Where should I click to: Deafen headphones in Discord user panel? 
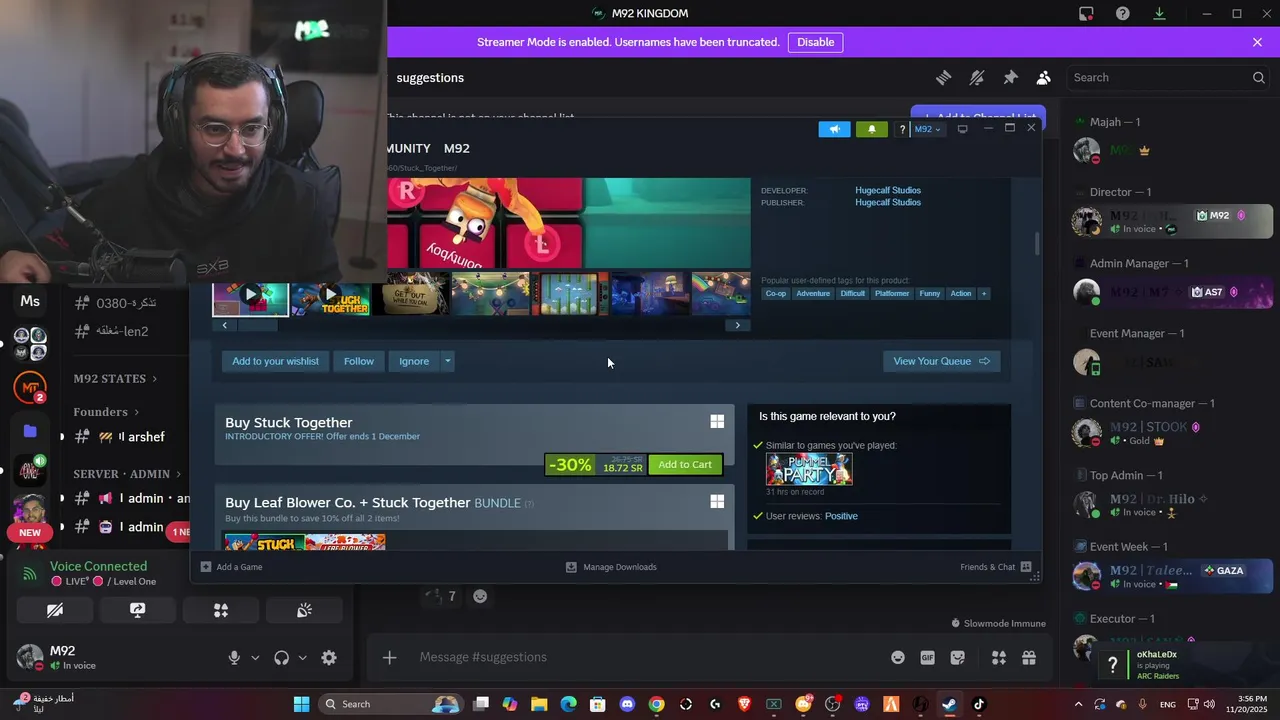(281, 657)
